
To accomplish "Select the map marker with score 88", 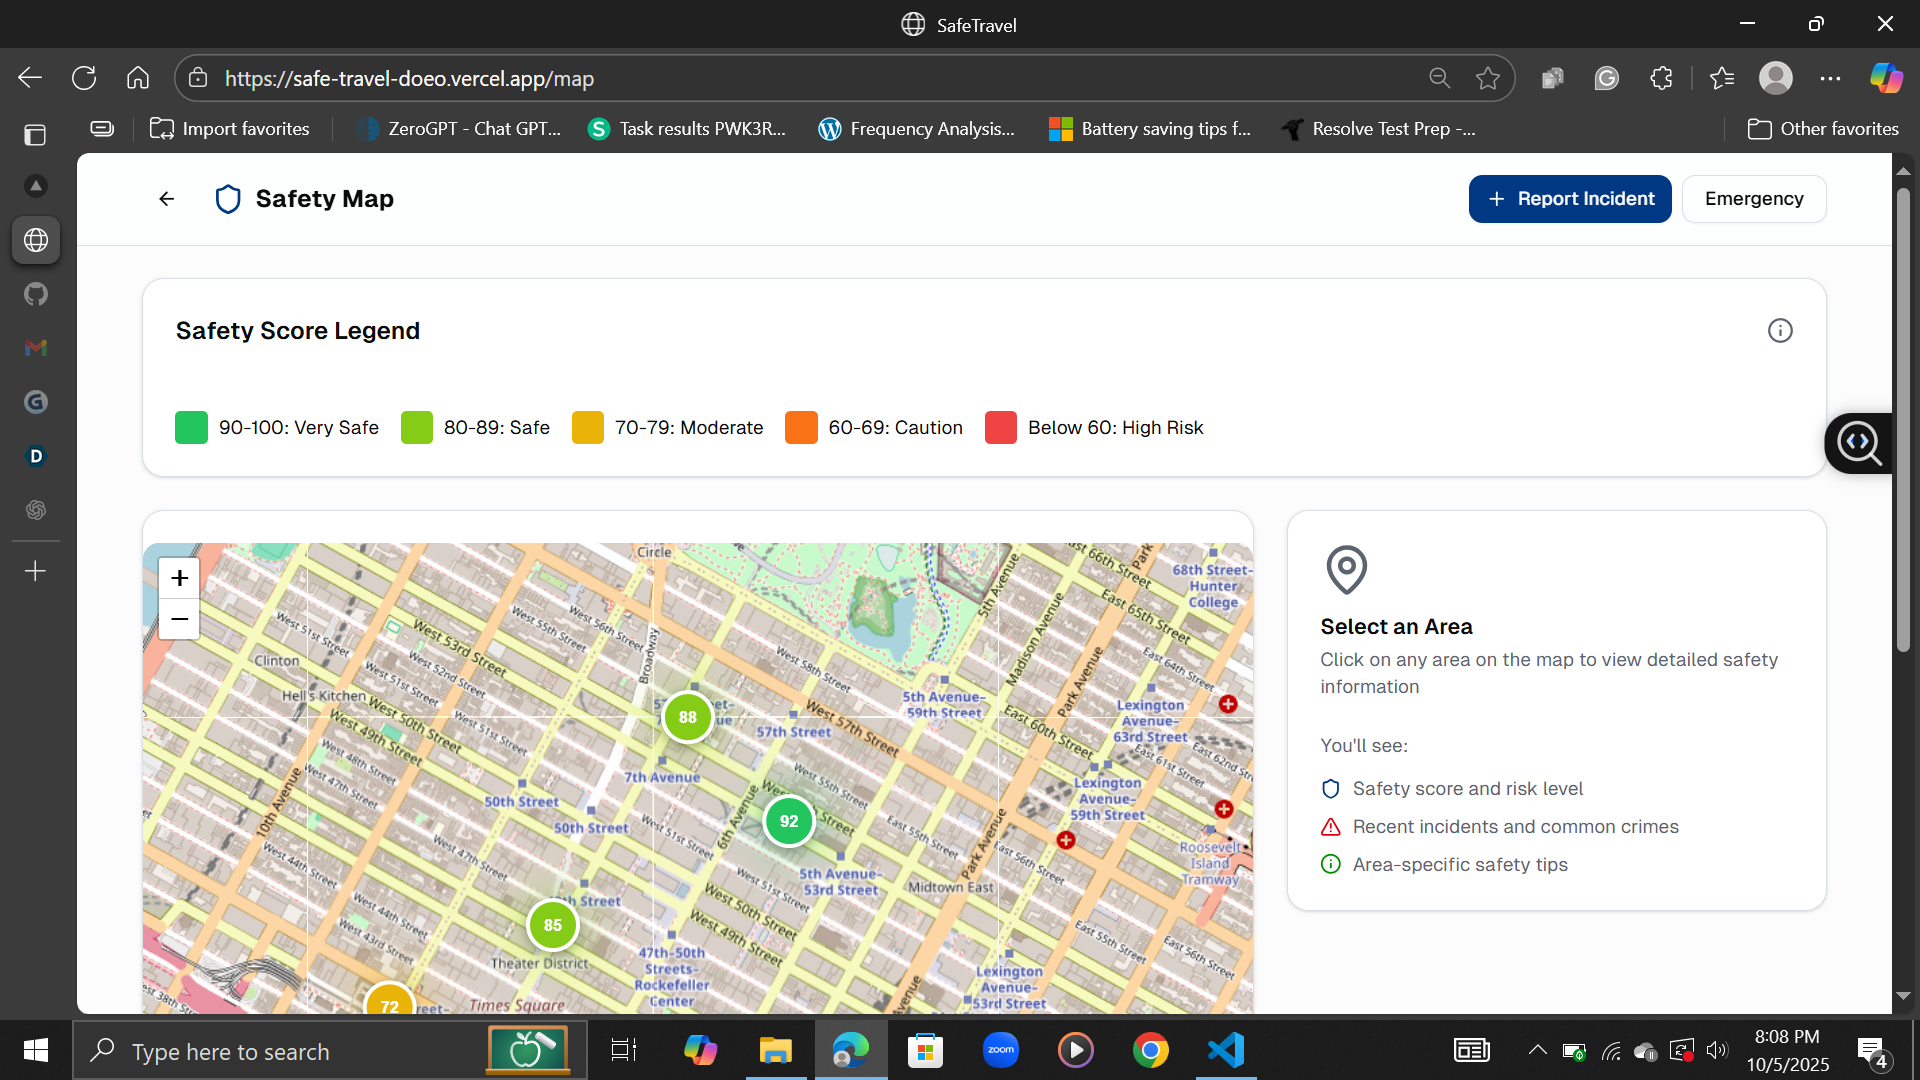I will coord(688,717).
